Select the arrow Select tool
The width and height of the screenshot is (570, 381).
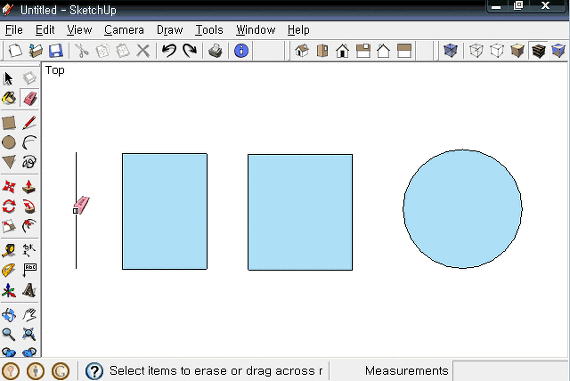(8, 78)
